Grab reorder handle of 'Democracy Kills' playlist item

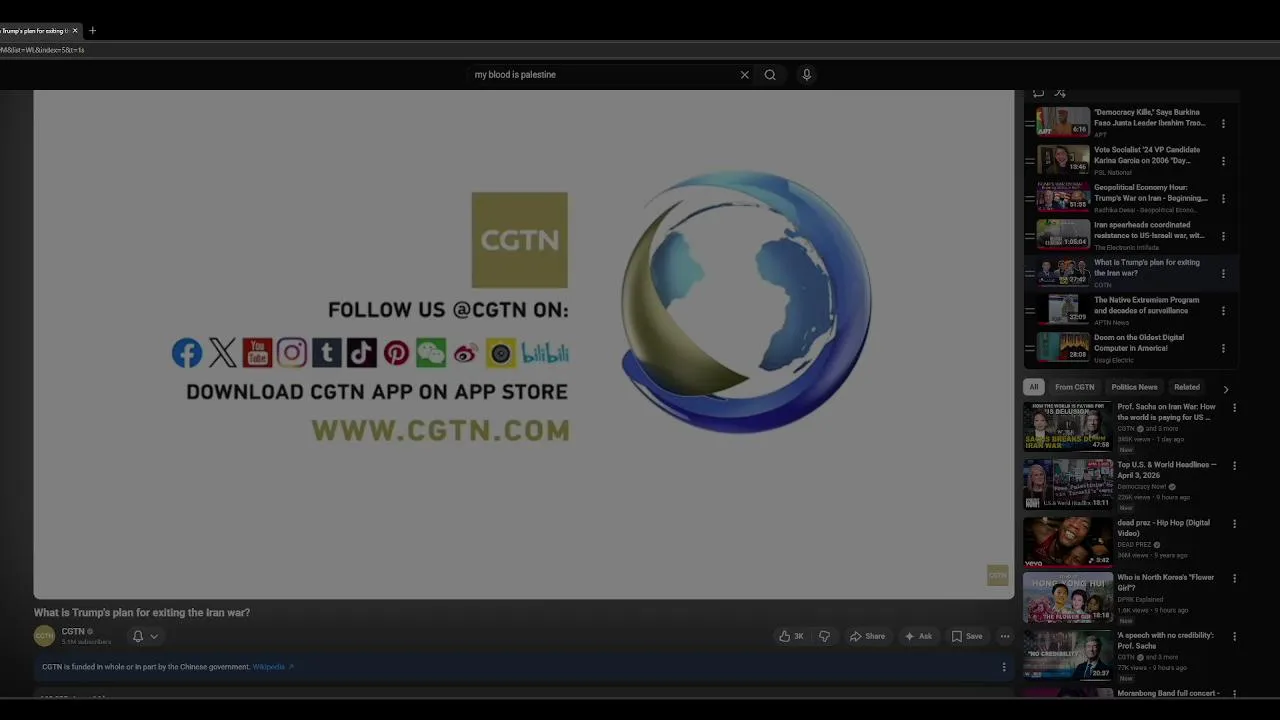point(1029,124)
